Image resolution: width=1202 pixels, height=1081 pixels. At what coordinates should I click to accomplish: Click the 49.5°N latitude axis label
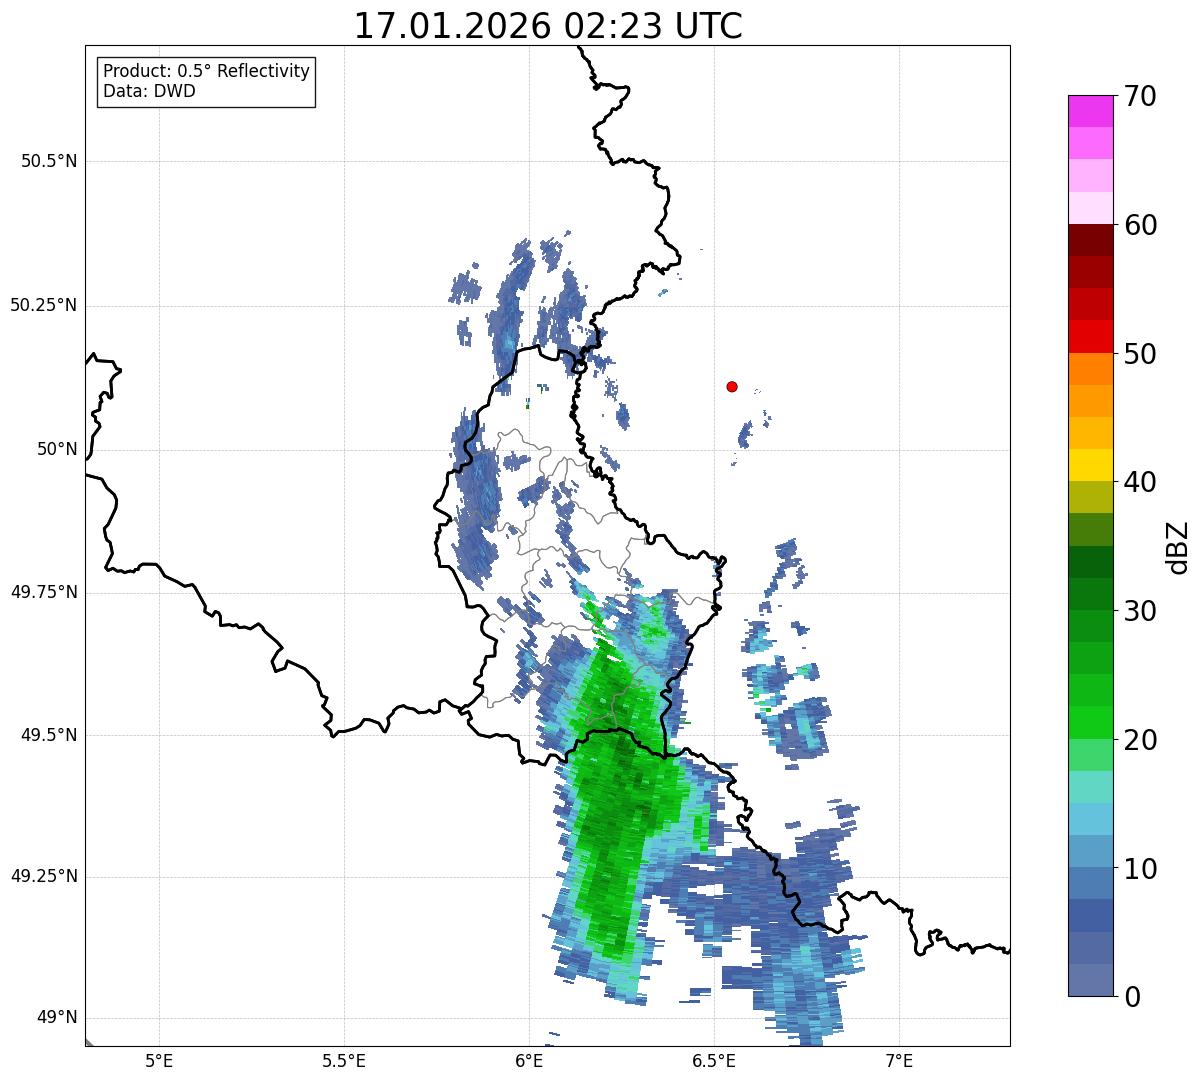[48, 735]
